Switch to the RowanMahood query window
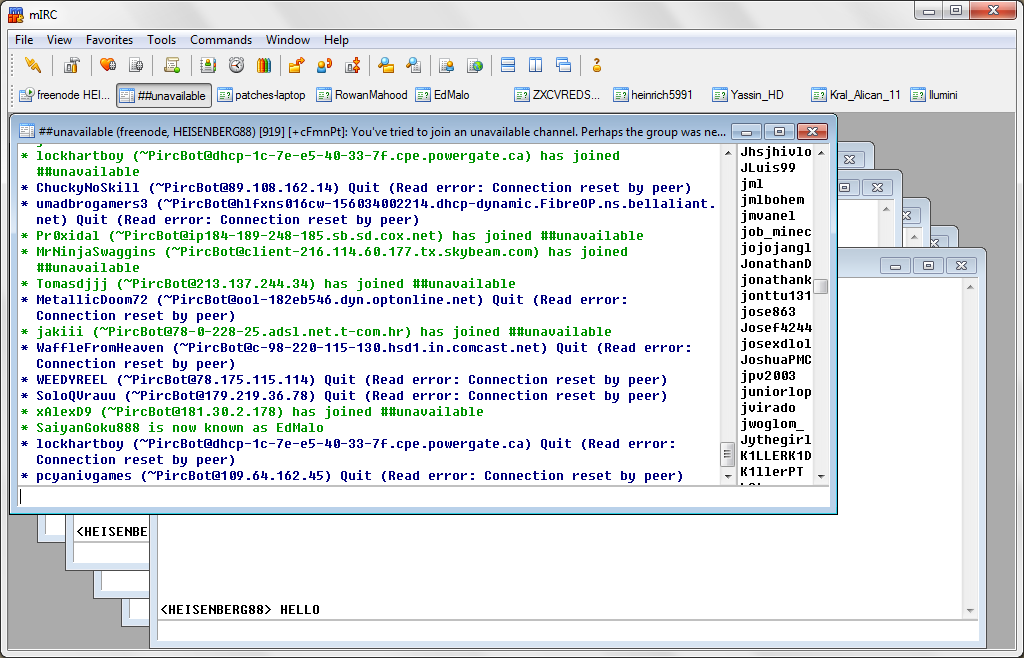Screen dimensions: 1024x658 pyautogui.click(x=362, y=95)
